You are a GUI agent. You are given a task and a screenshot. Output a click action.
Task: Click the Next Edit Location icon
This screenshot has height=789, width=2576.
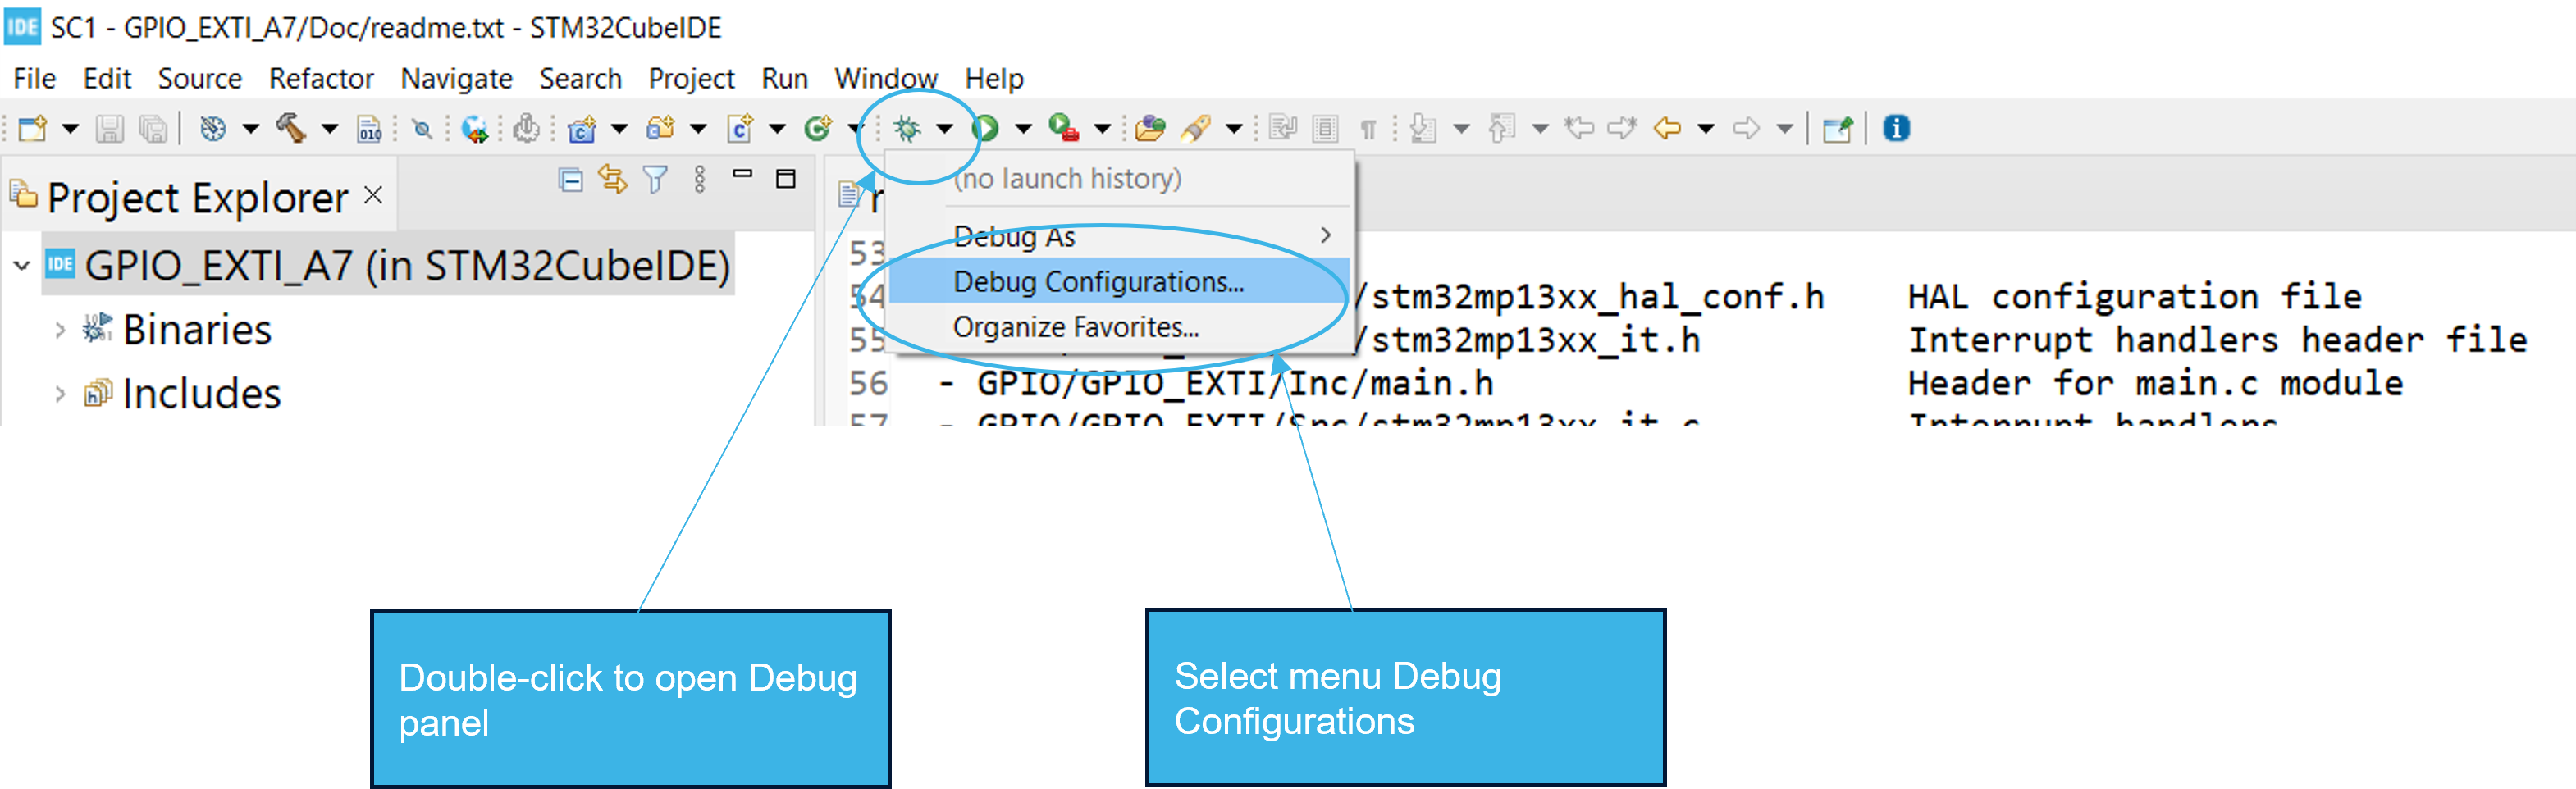(x=1622, y=128)
